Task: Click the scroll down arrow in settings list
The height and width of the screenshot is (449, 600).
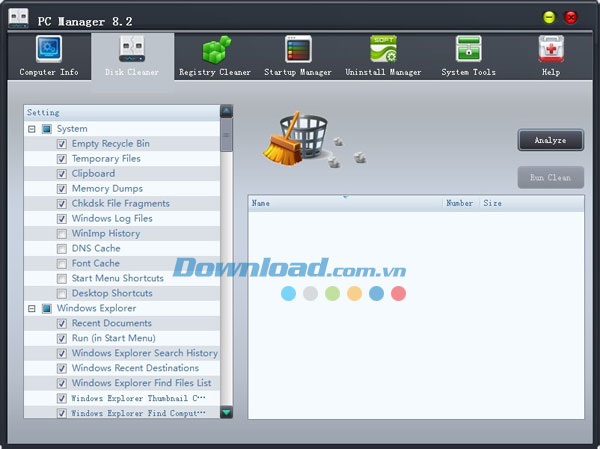Action: pos(226,411)
